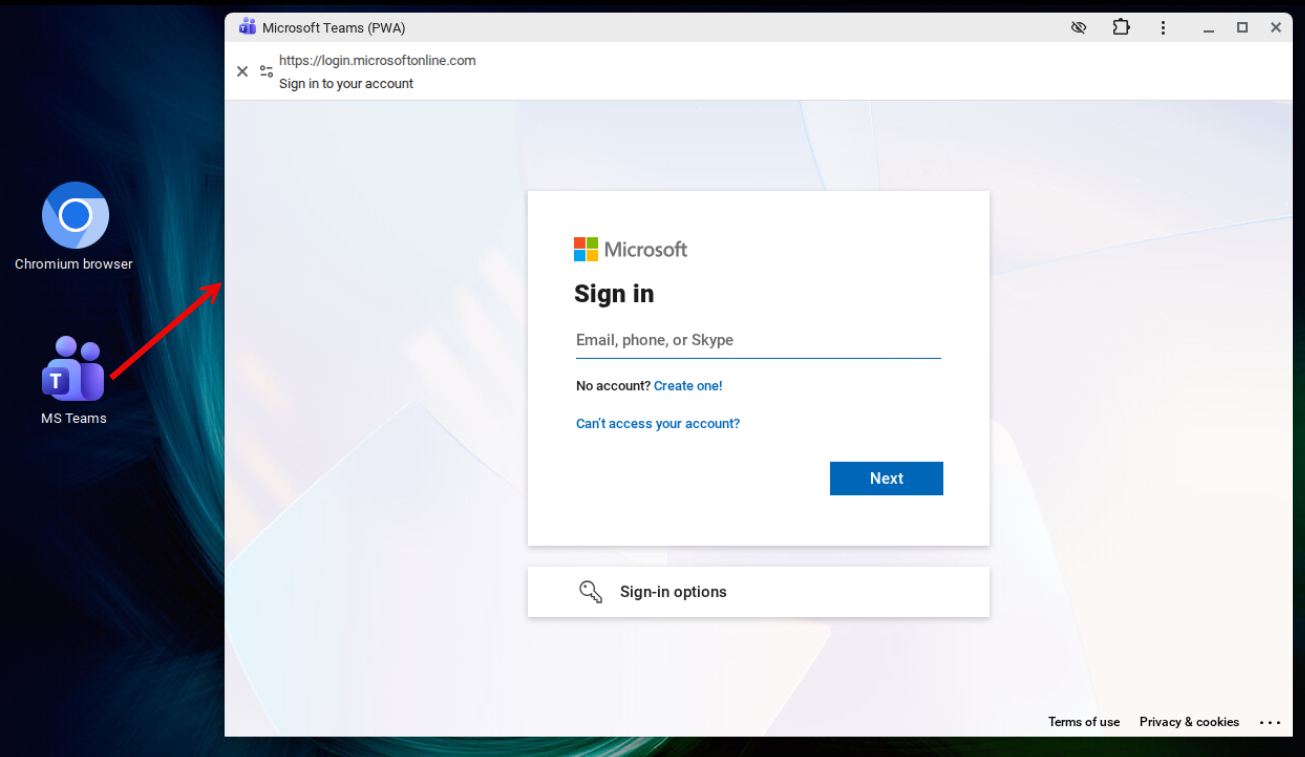Open the Terms of use link

click(1084, 722)
